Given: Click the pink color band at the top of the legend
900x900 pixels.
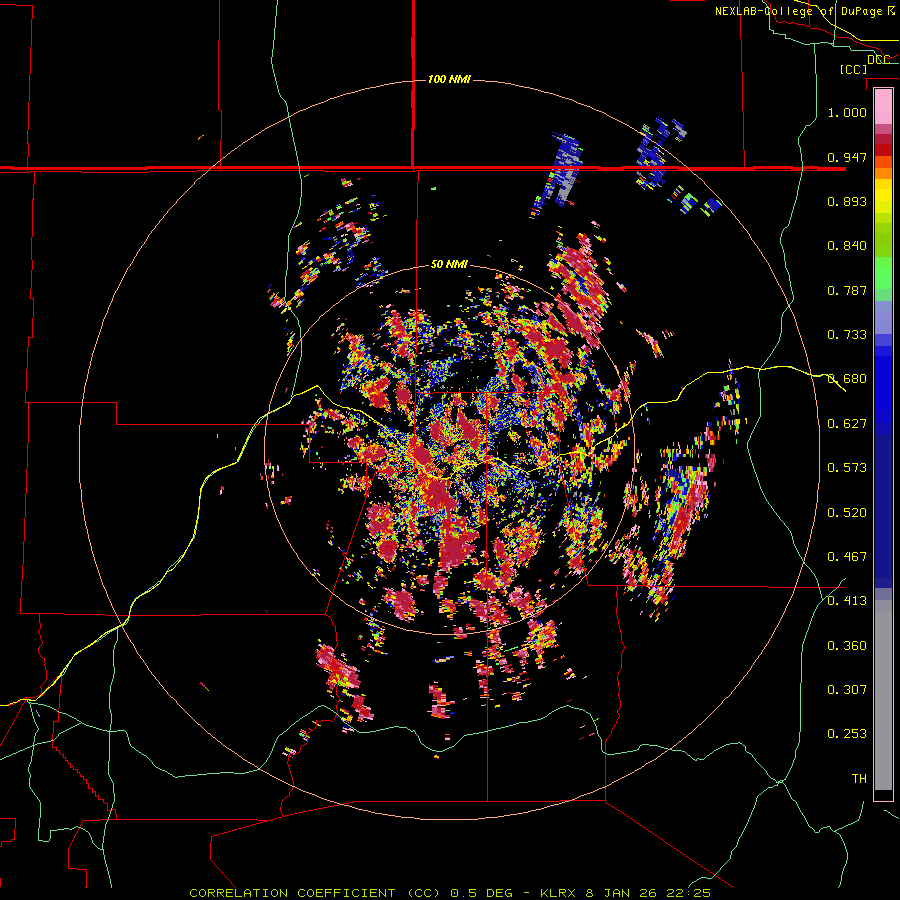Looking at the screenshot, I should click(883, 107).
